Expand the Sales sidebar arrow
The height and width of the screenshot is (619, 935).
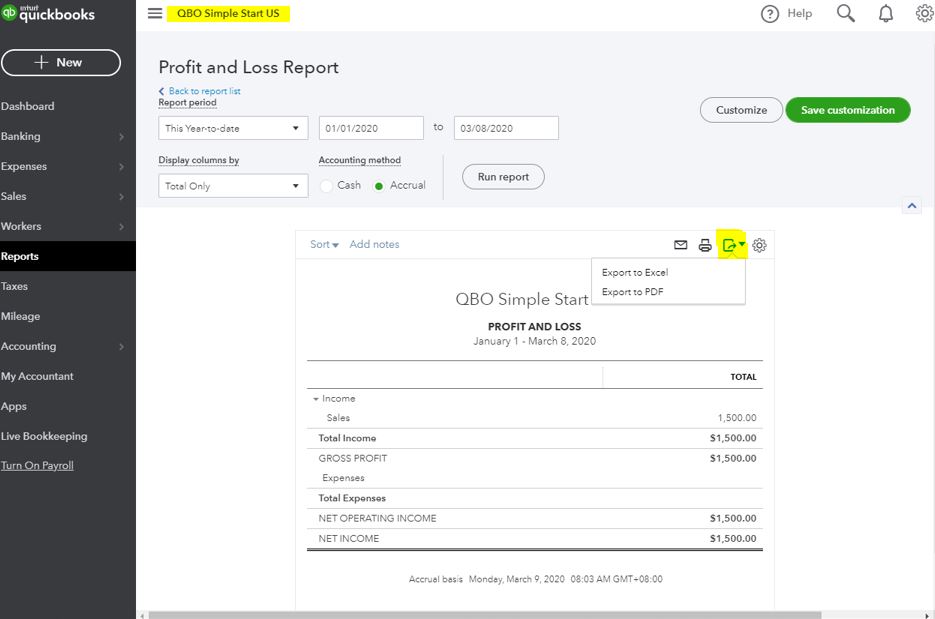pyautogui.click(x=122, y=197)
